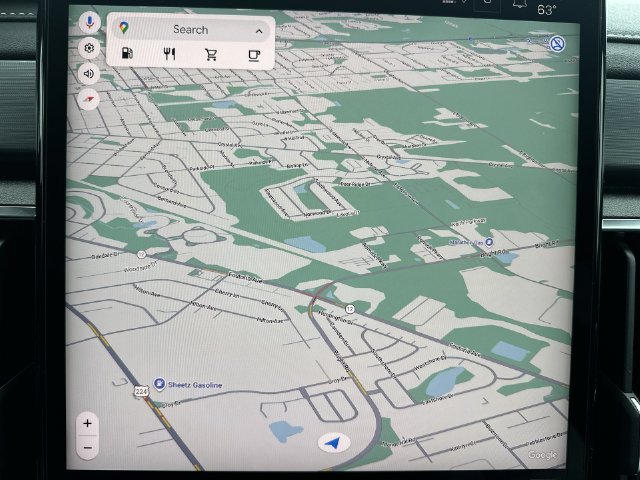Screen dimensions: 640x480
Task: Tap the Route 224 highway shield
Action: [141, 391]
